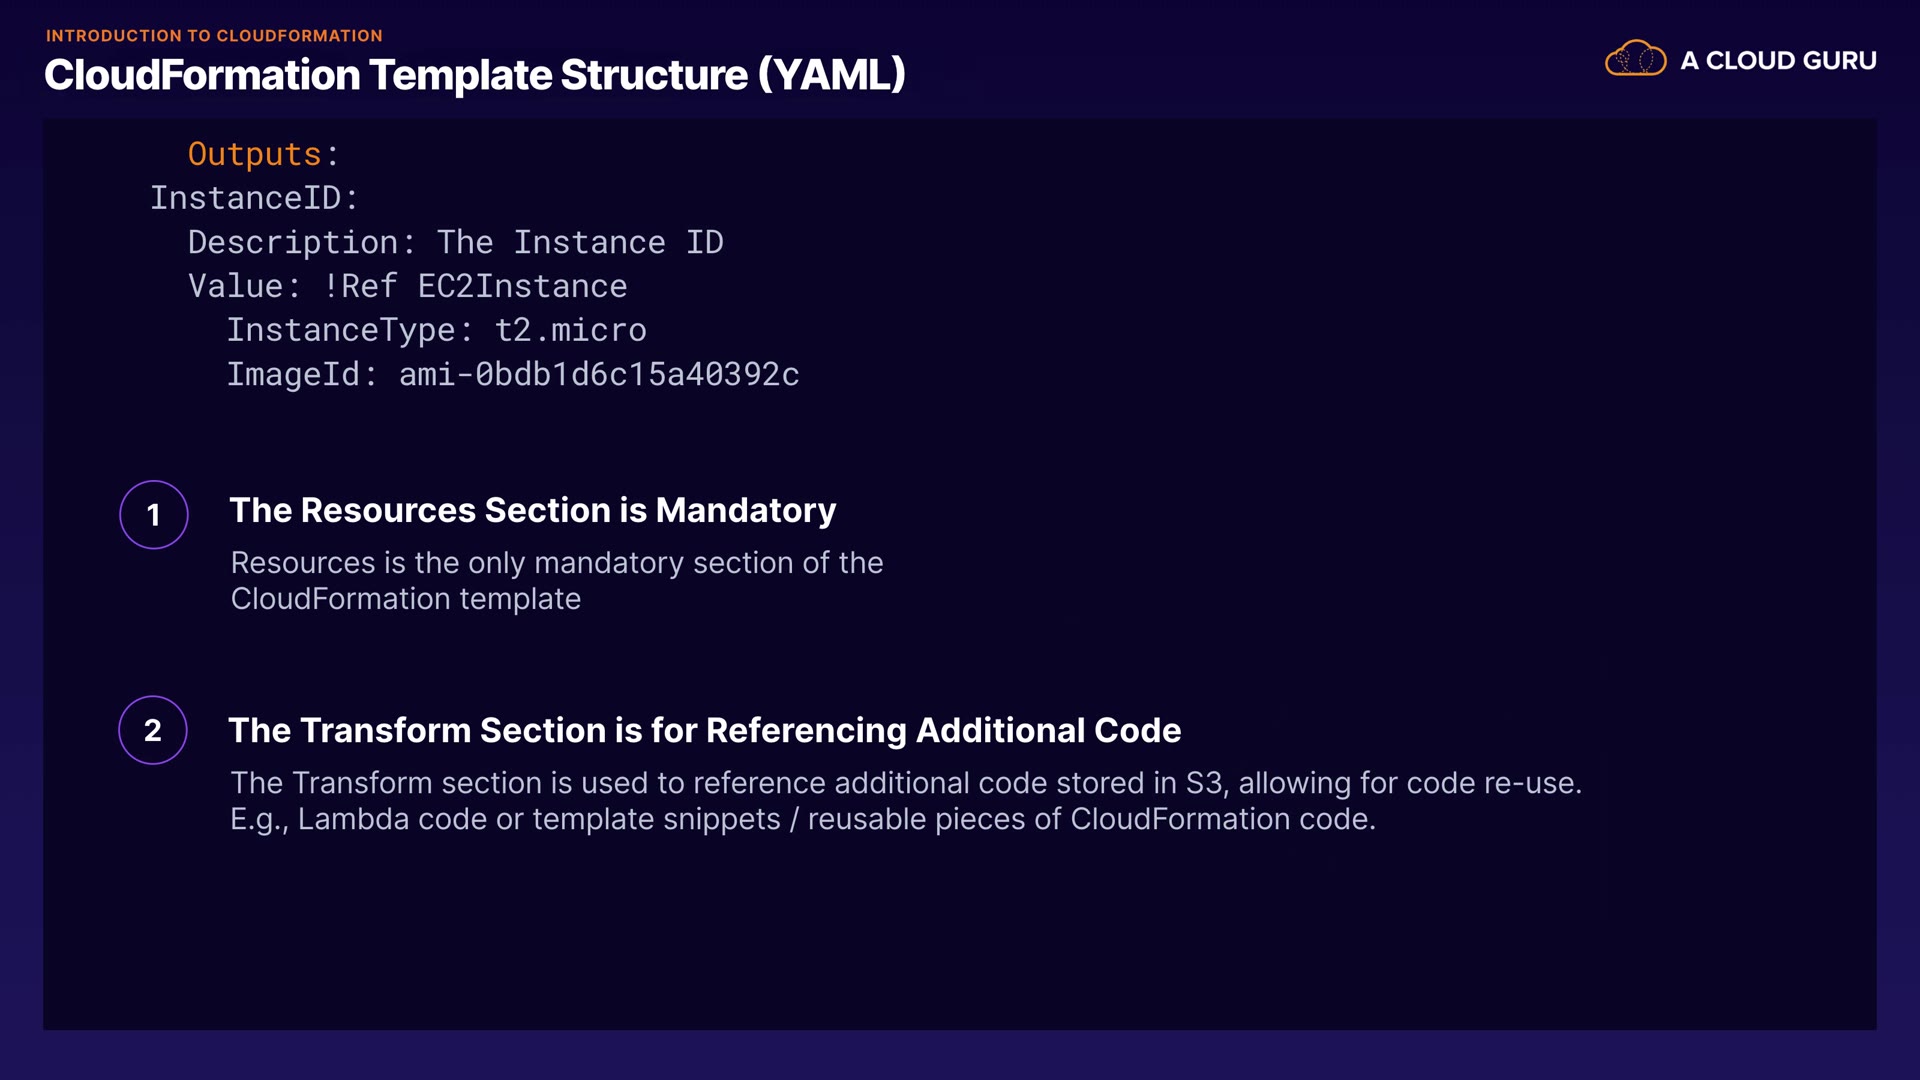1920x1080 pixels.
Task: Click 'Resources is the only mandatory section' text
Action: tap(556, 563)
